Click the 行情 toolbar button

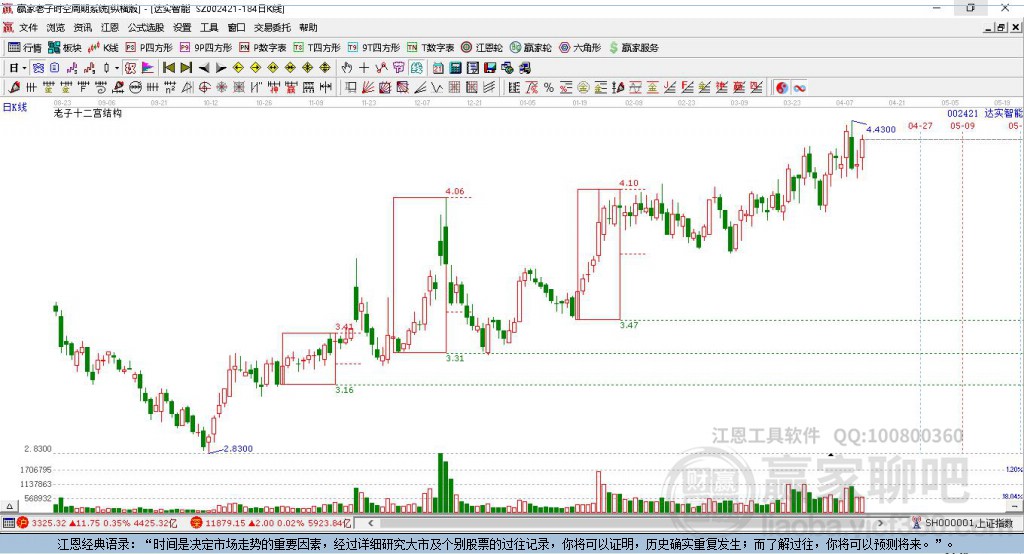(25, 47)
